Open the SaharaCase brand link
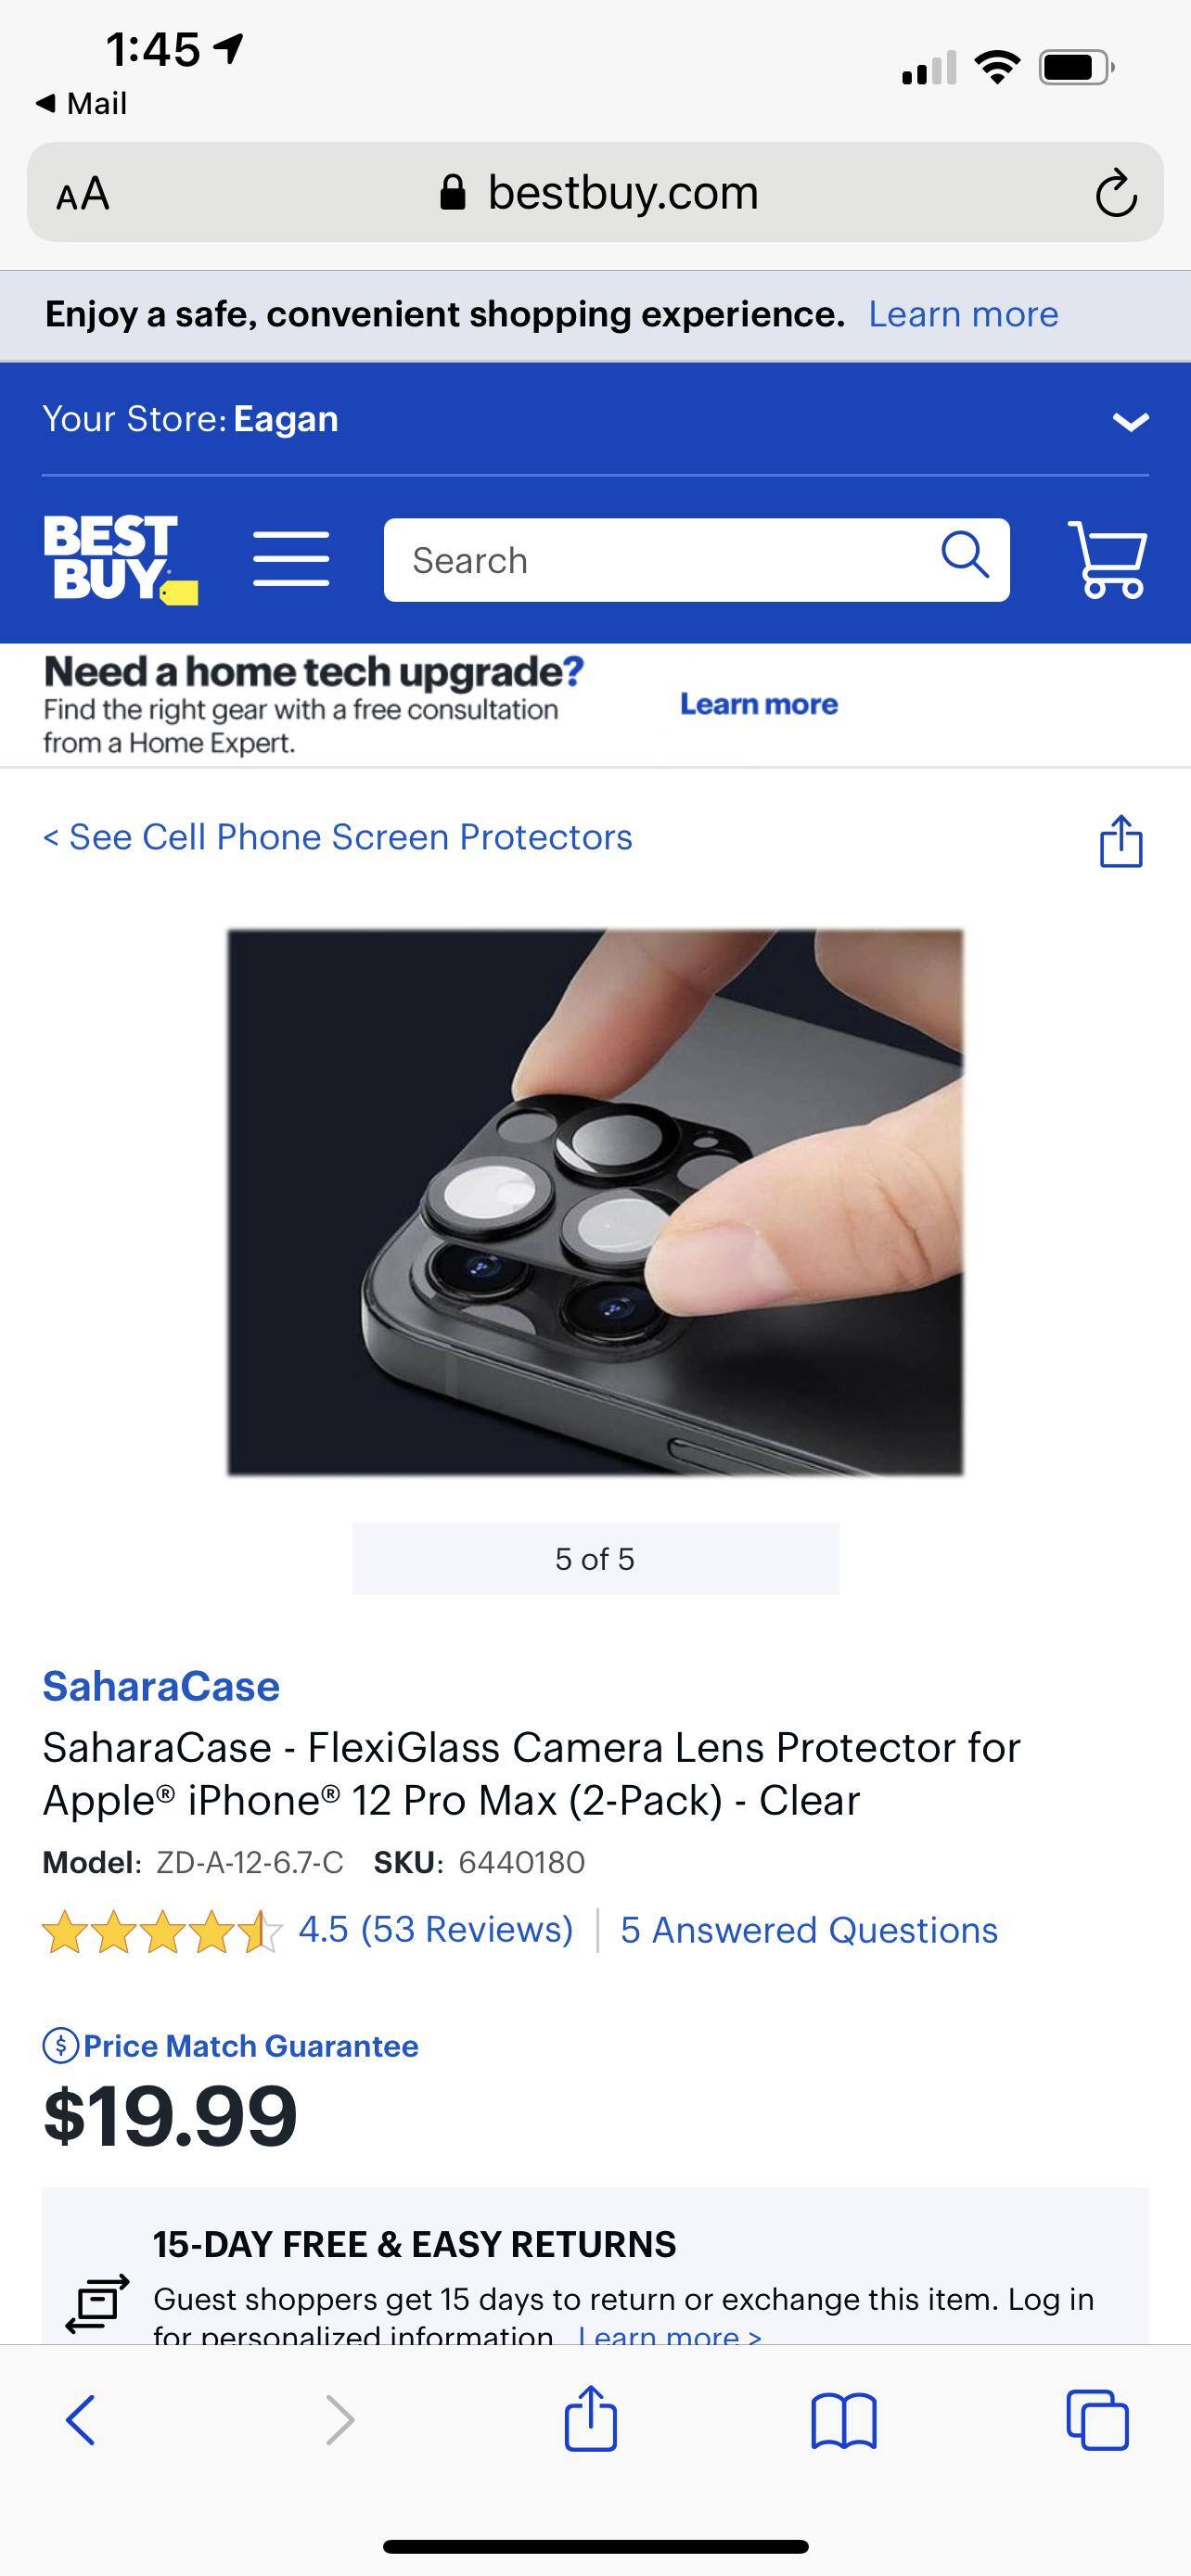Viewport: 1191px width, 2576px height. 161,1686
